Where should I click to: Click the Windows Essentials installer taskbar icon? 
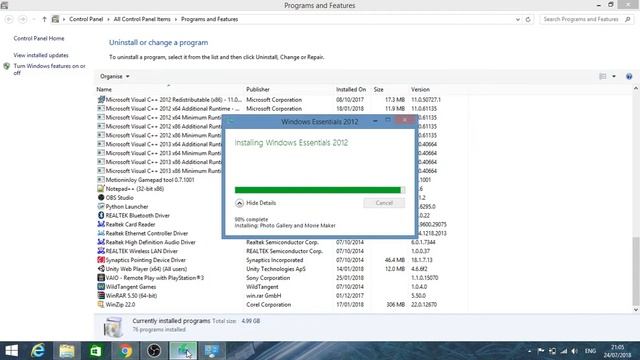pos(183,351)
